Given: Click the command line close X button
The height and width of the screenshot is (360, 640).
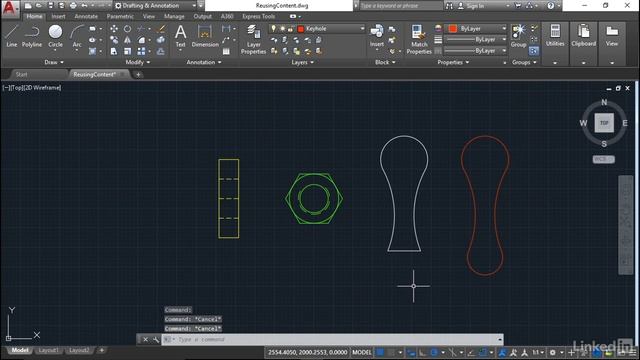Looking at the screenshot, I should pyautogui.click(x=145, y=340).
